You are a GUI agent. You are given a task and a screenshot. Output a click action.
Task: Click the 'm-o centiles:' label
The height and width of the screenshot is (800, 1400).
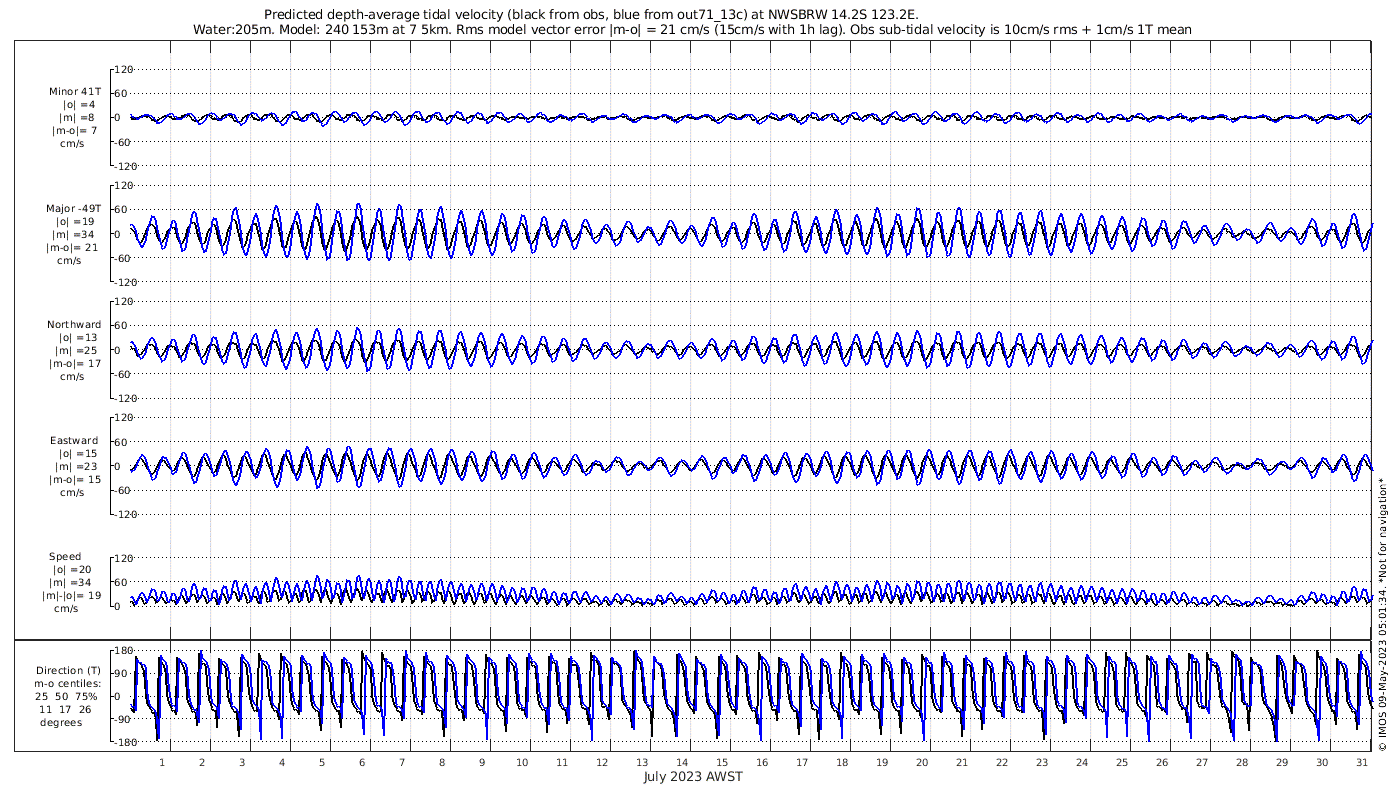click(68, 683)
